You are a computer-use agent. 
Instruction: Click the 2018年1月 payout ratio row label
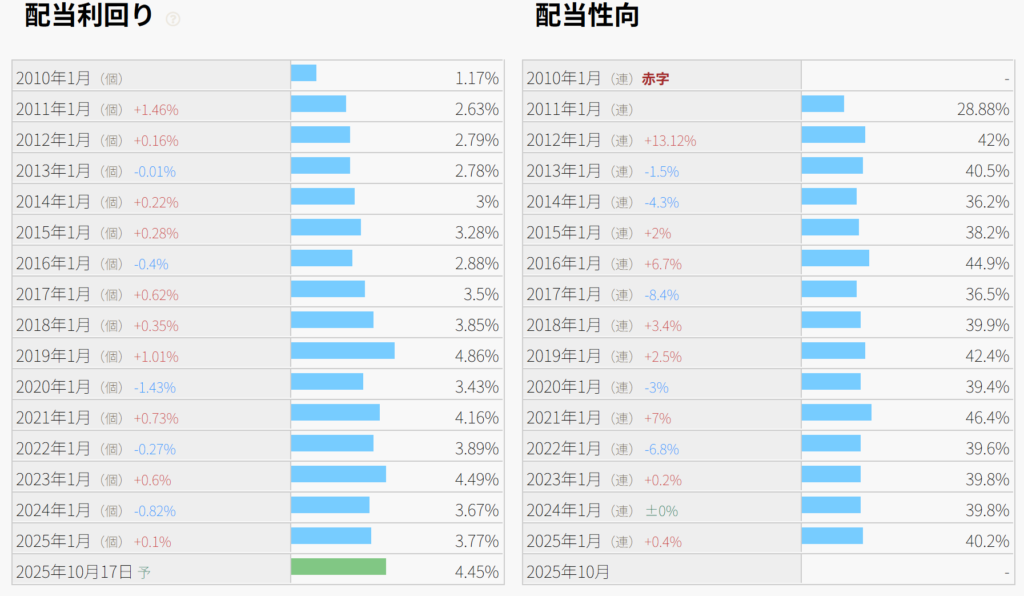(x=564, y=326)
